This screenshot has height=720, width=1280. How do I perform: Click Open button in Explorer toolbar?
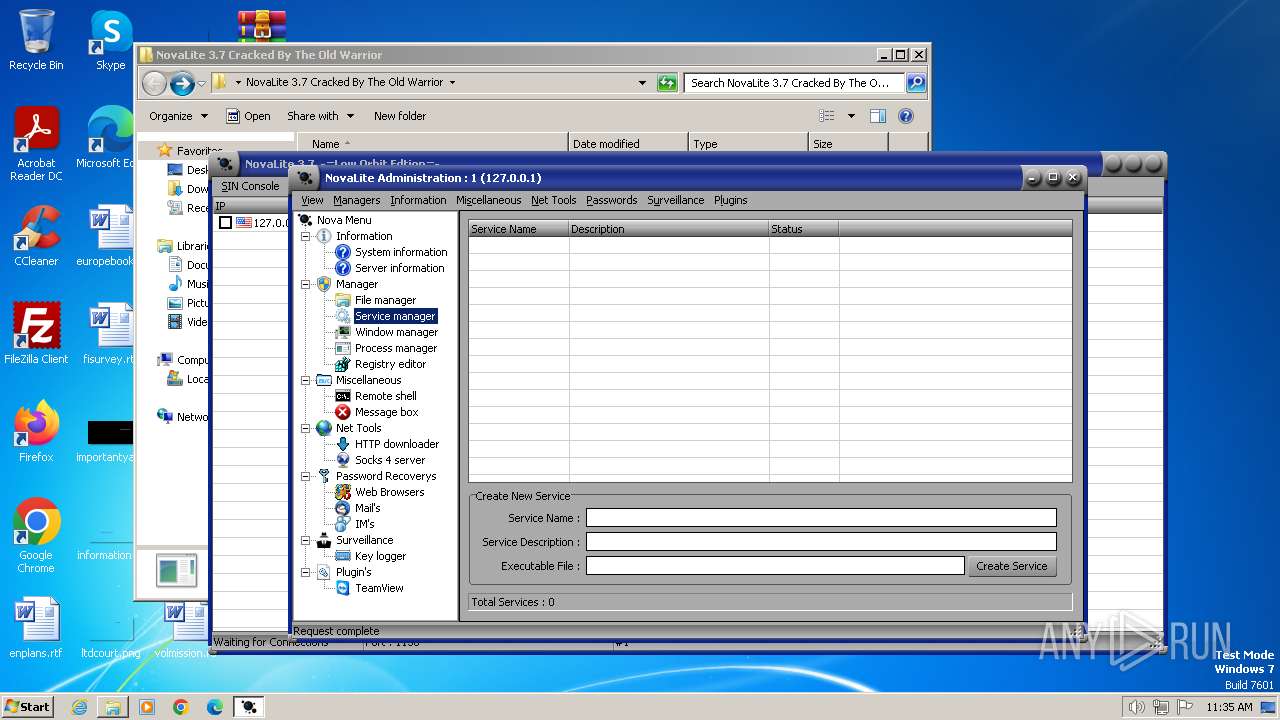click(x=248, y=116)
